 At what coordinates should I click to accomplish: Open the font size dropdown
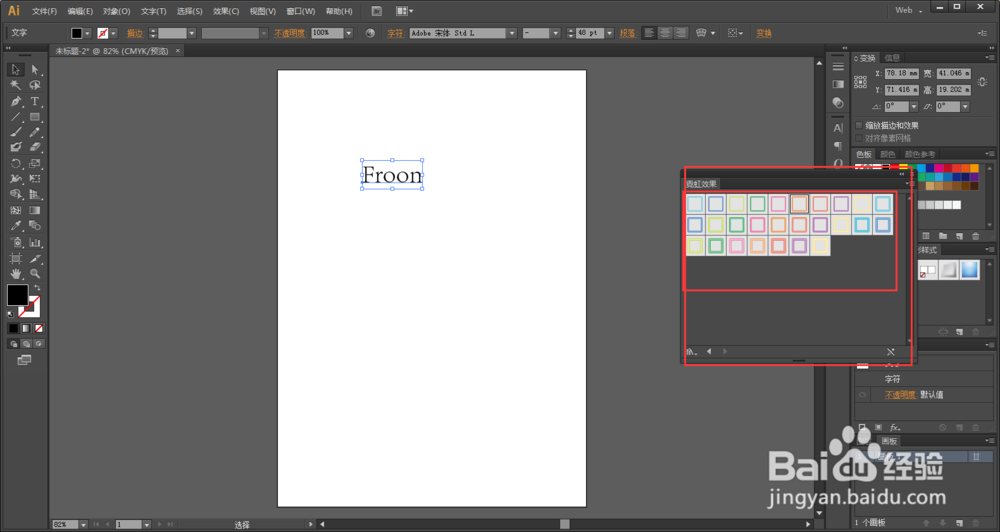coord(609,33)
